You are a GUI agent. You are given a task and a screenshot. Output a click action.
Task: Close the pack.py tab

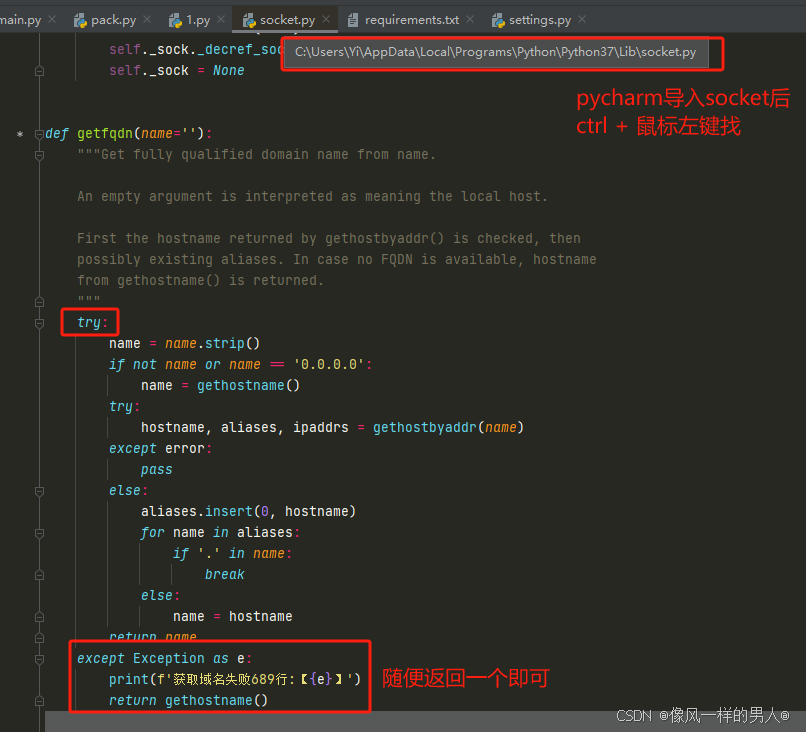pyautogui.click(x=147, y=20)
